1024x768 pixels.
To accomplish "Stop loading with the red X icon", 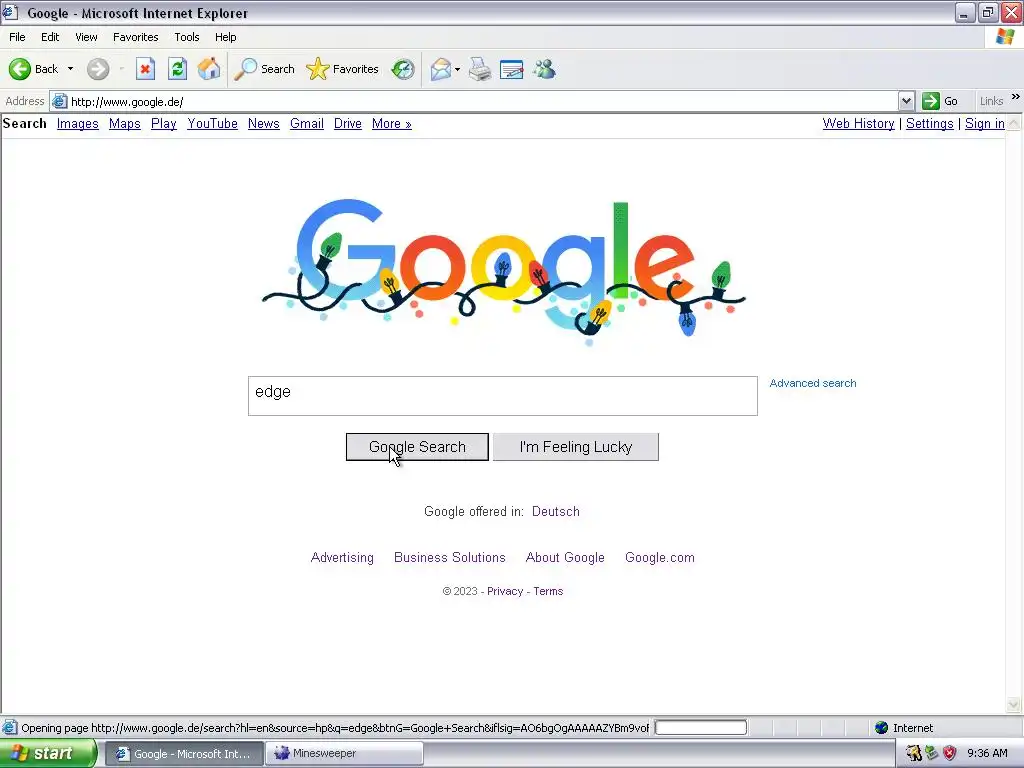I will tap(145, 69).
